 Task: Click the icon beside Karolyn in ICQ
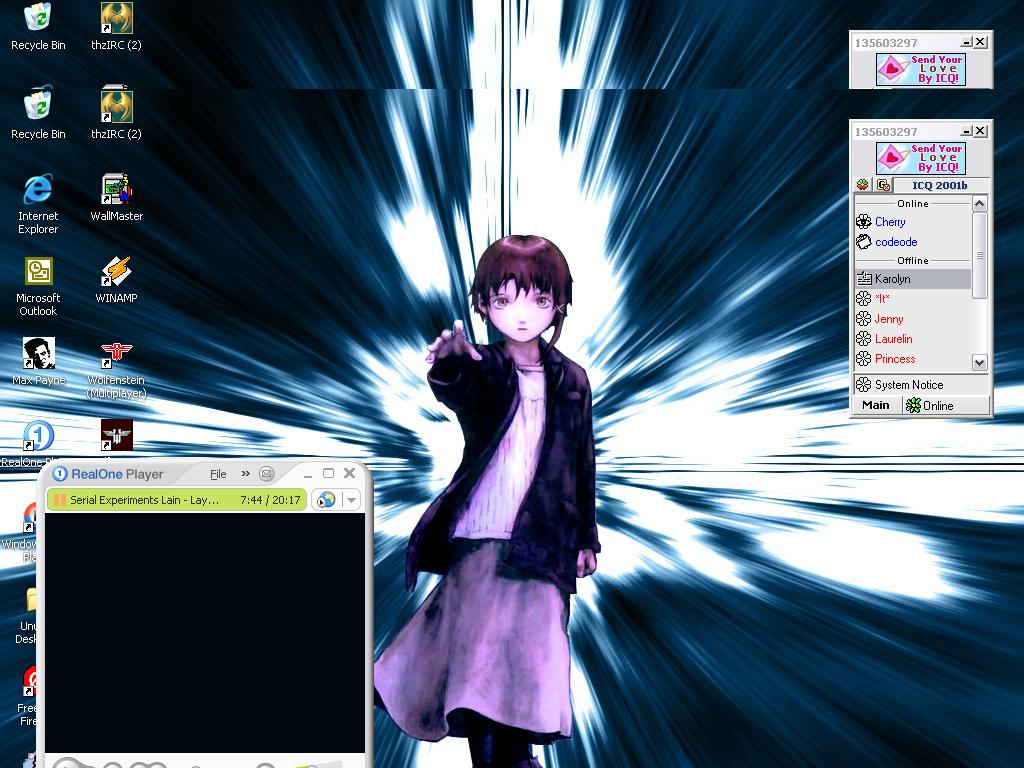863,279
